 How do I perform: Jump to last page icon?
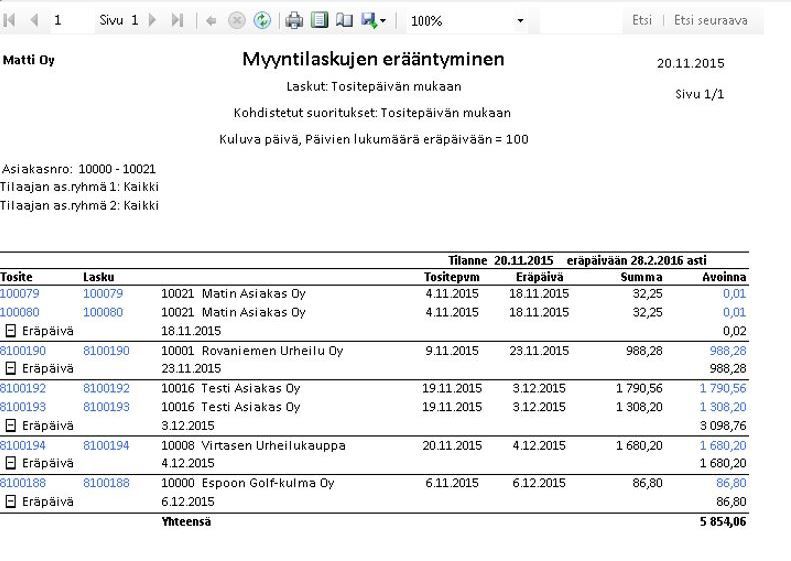pos(177,20)
